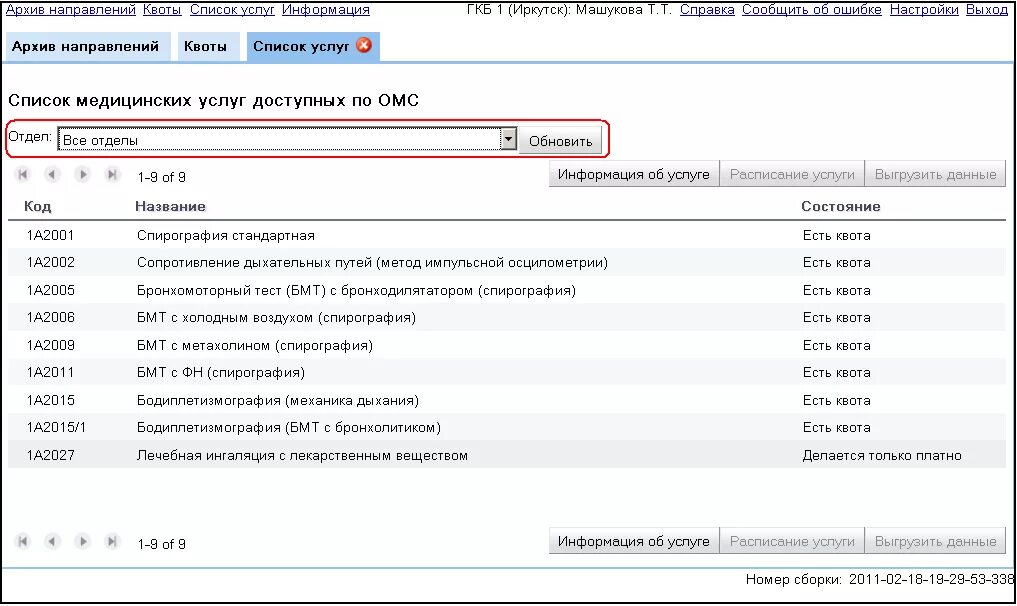Viewport: 1017px width, 606px height.
Task: Click top Информация об услуге button
Action: click(634, 175)
